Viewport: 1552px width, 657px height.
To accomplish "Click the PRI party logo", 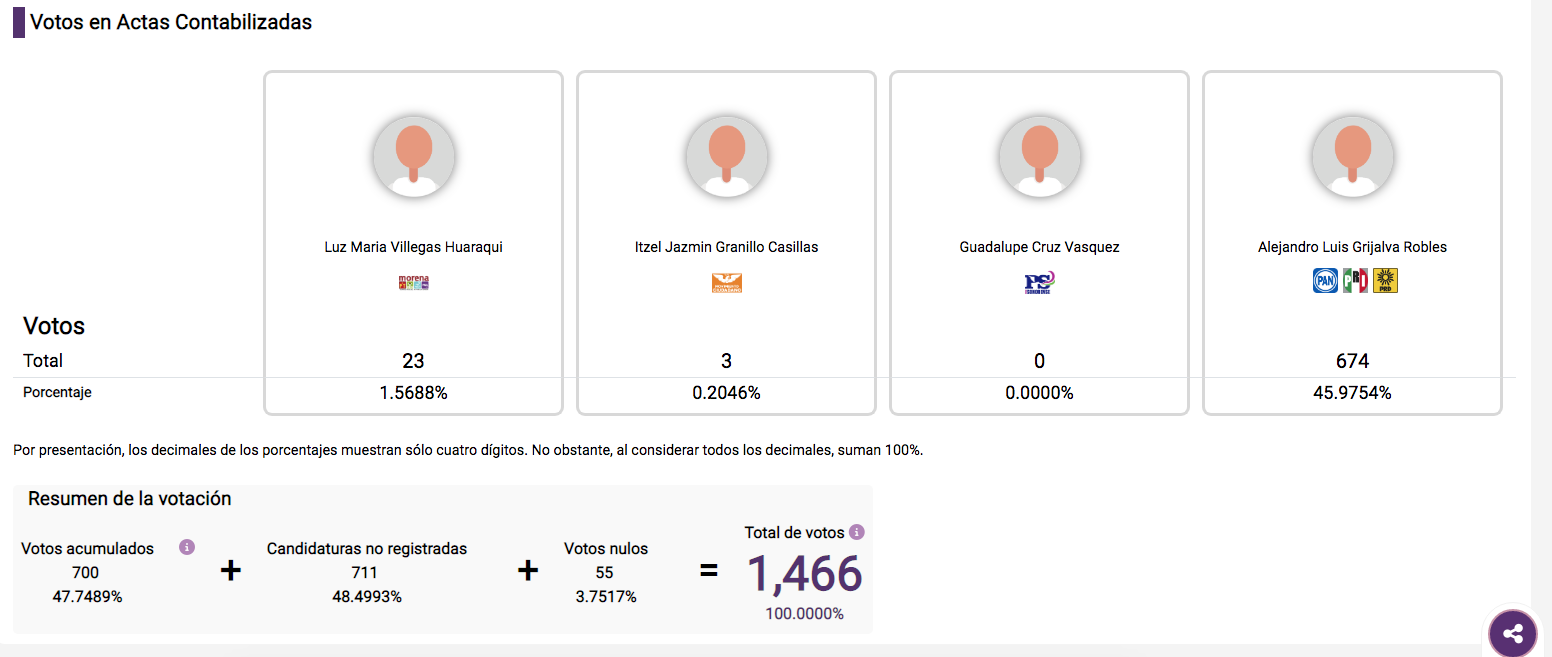I will coord(1355,280).
